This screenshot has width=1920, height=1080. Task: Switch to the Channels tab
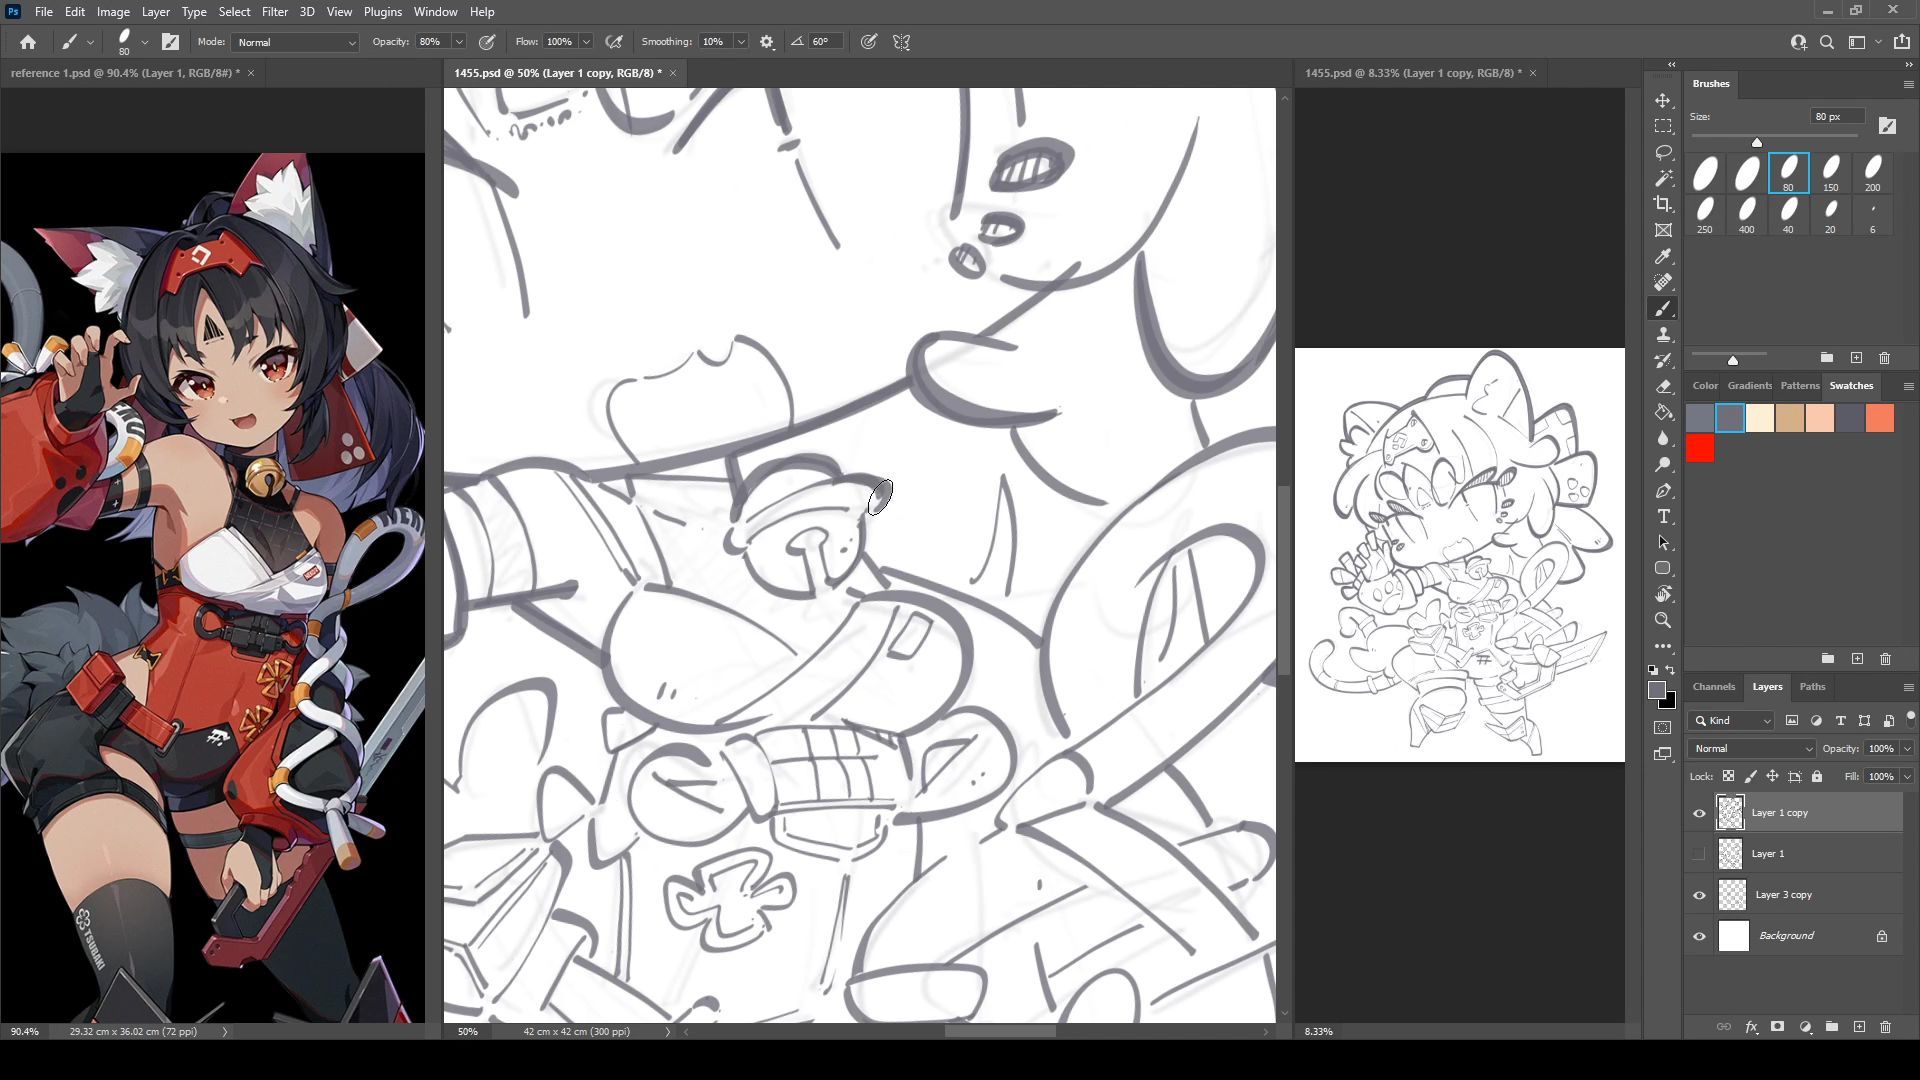1713,687
